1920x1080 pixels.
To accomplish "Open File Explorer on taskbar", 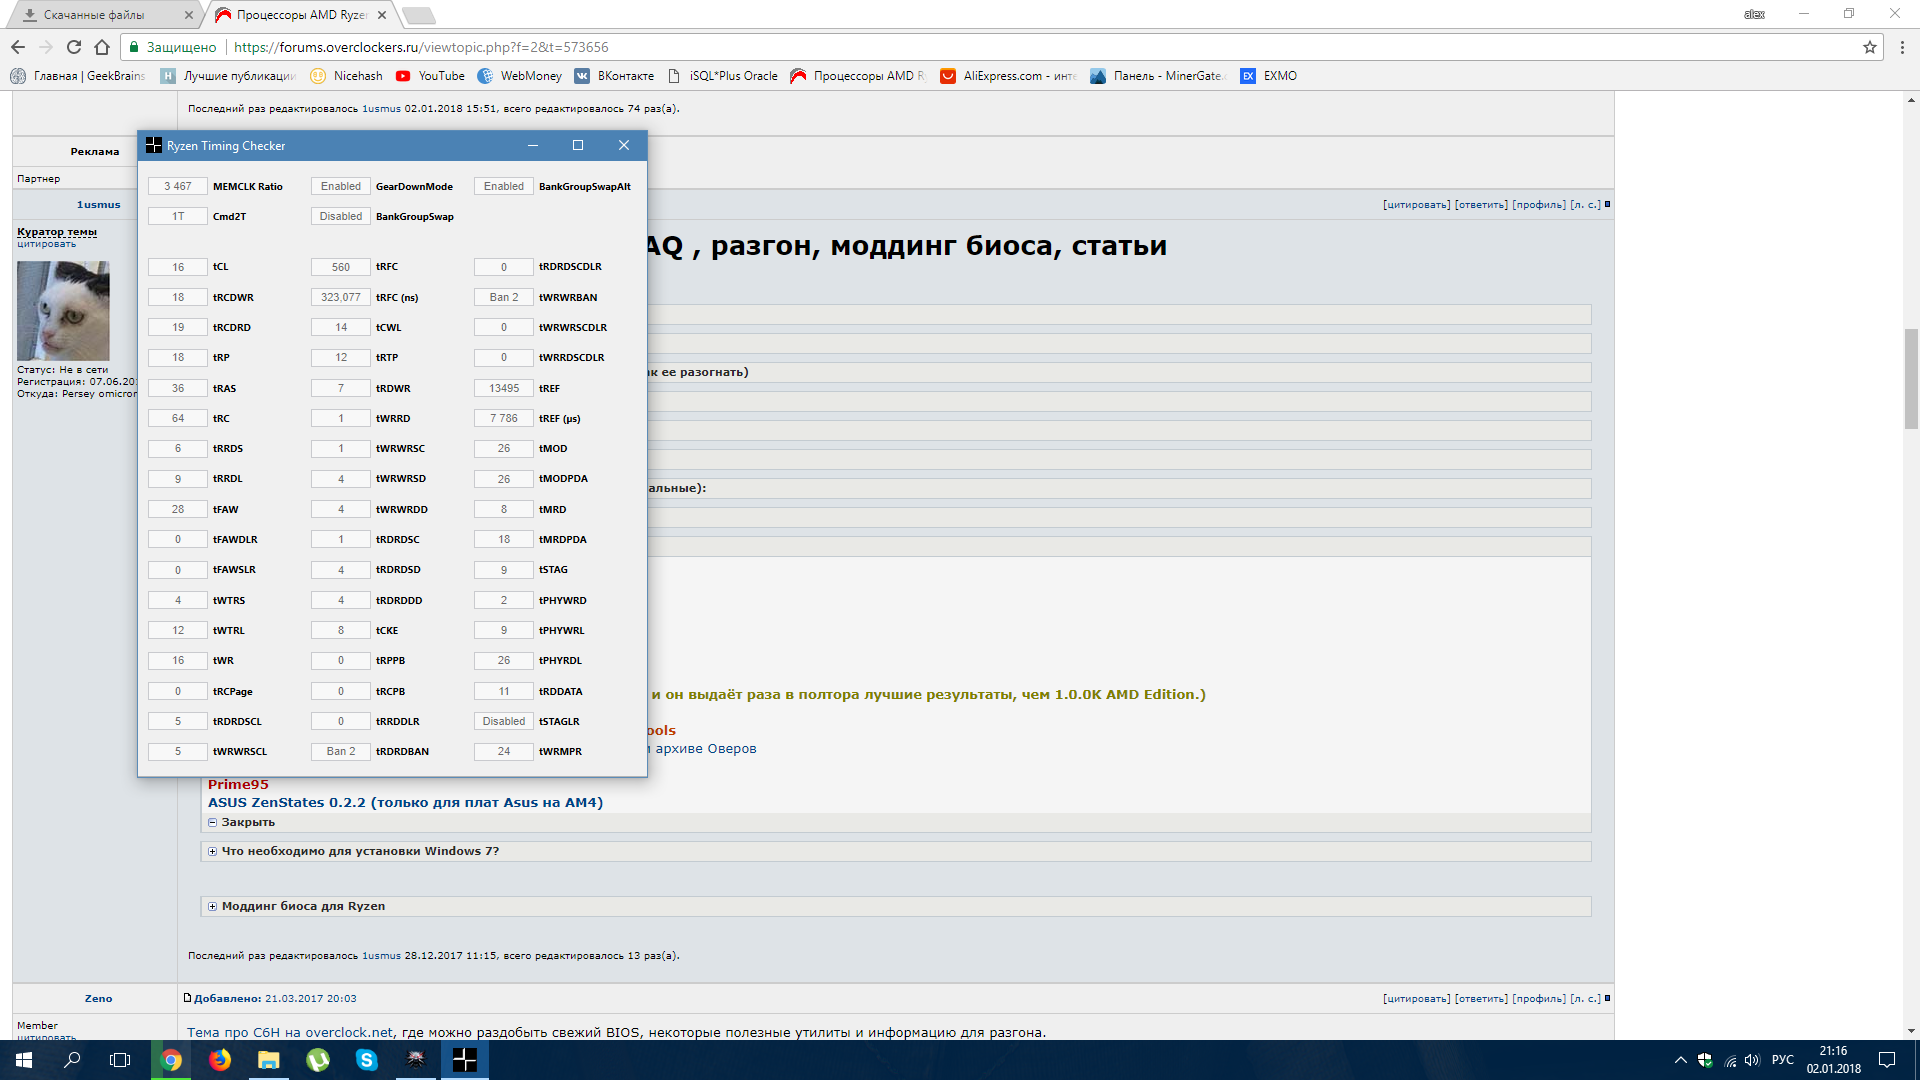I will (269, 1060).
